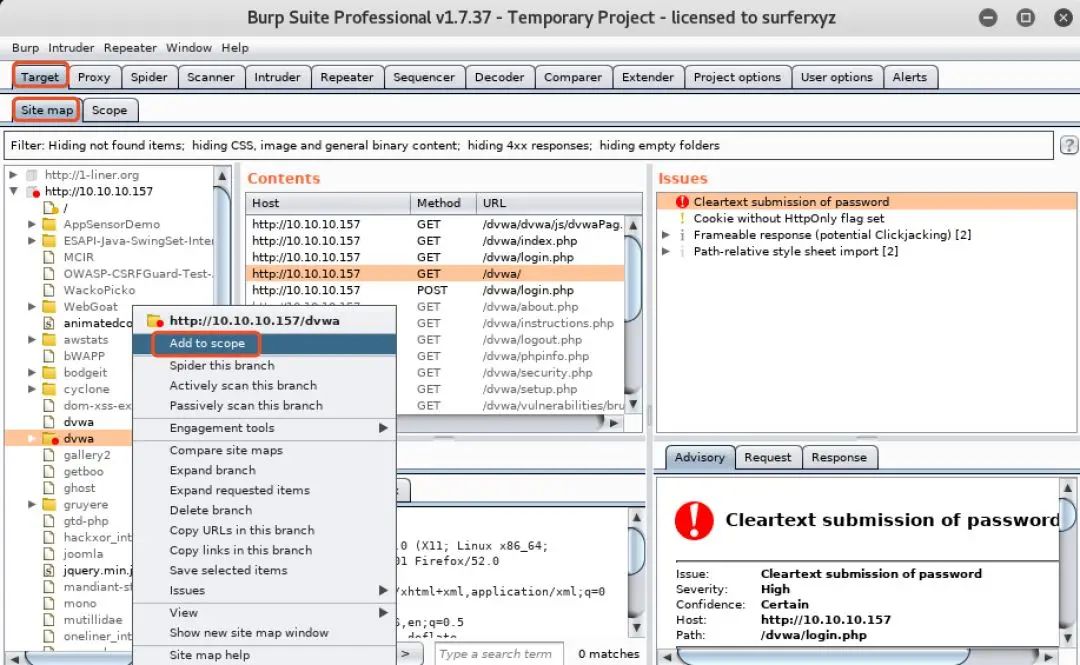Open the View submenu in context menu
This screenshot has width=1080, height=665.
click(x=264, y=613)
